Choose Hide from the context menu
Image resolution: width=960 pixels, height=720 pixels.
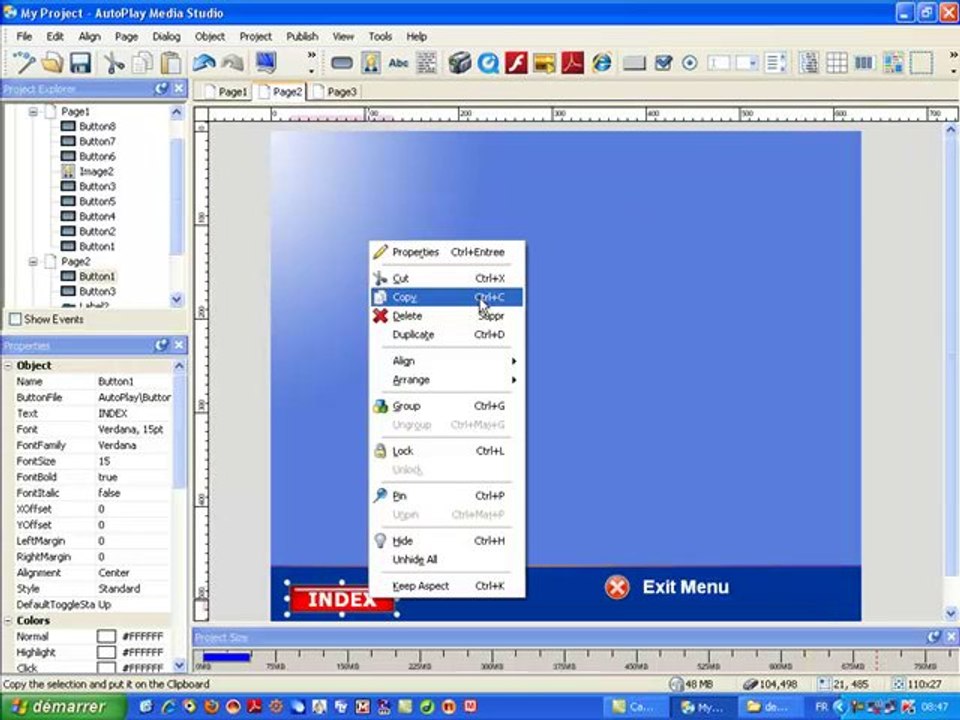pos(447,541)
